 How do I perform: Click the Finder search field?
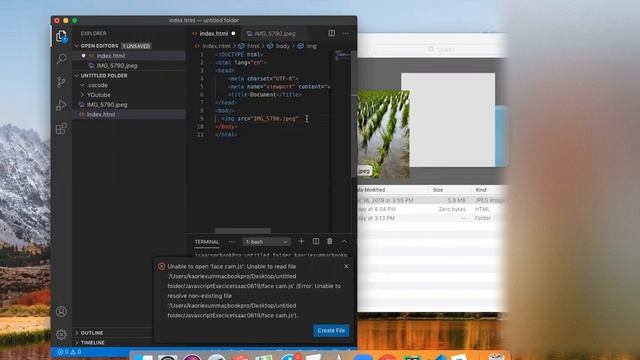coord(441,49)
